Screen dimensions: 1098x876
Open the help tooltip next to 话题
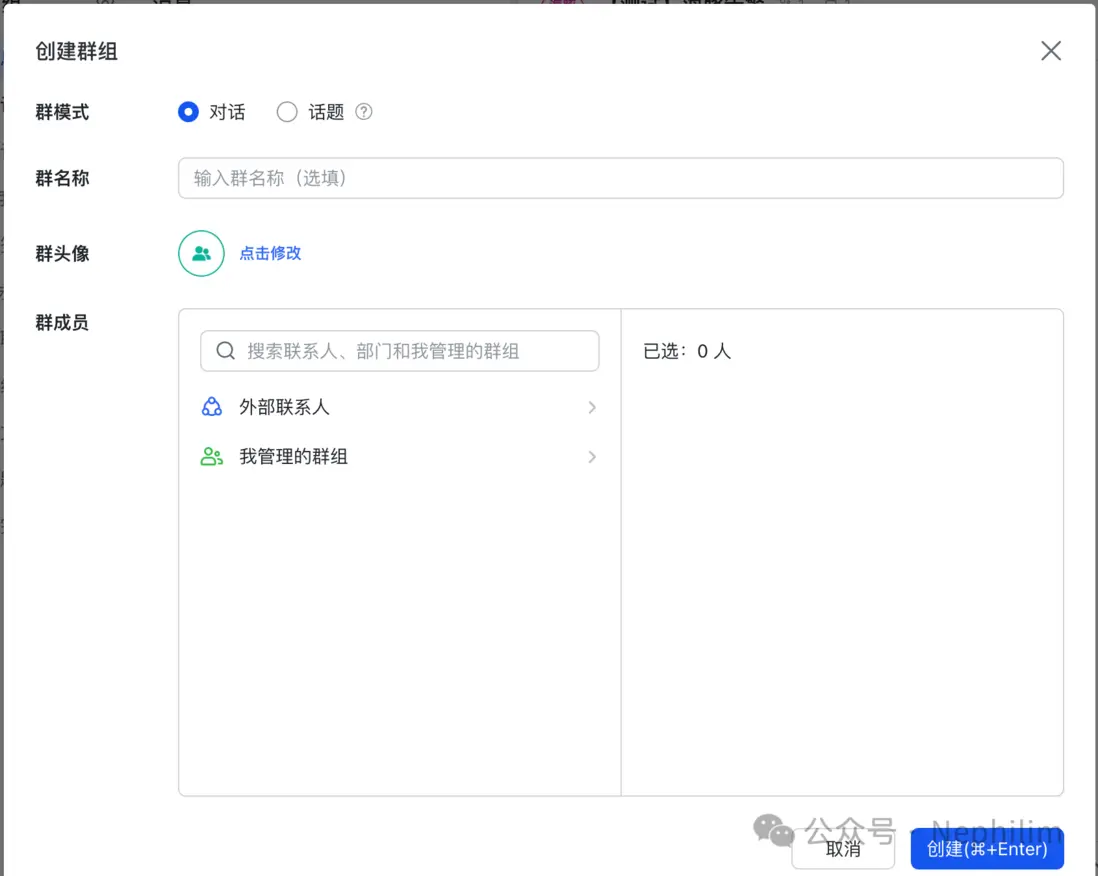click(x=363, y=112)
